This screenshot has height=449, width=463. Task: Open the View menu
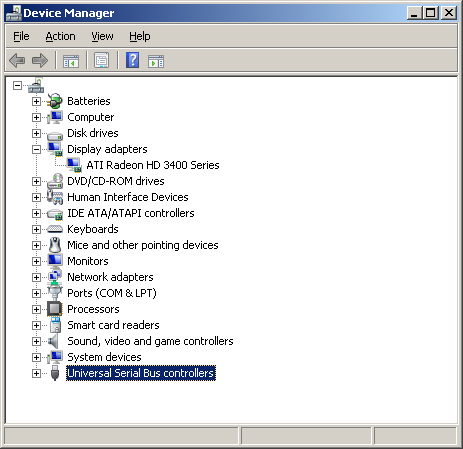102,36
